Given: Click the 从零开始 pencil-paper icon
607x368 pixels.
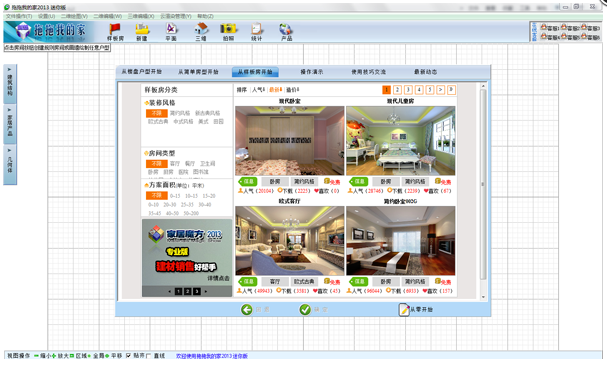Looking at the screenshot, I should (x=404, y=310).
